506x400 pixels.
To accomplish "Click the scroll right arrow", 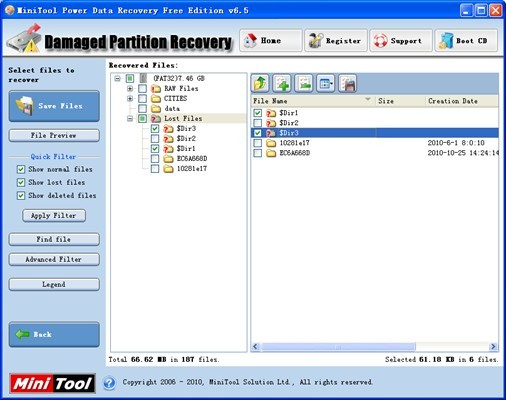I will pos(493,347).
